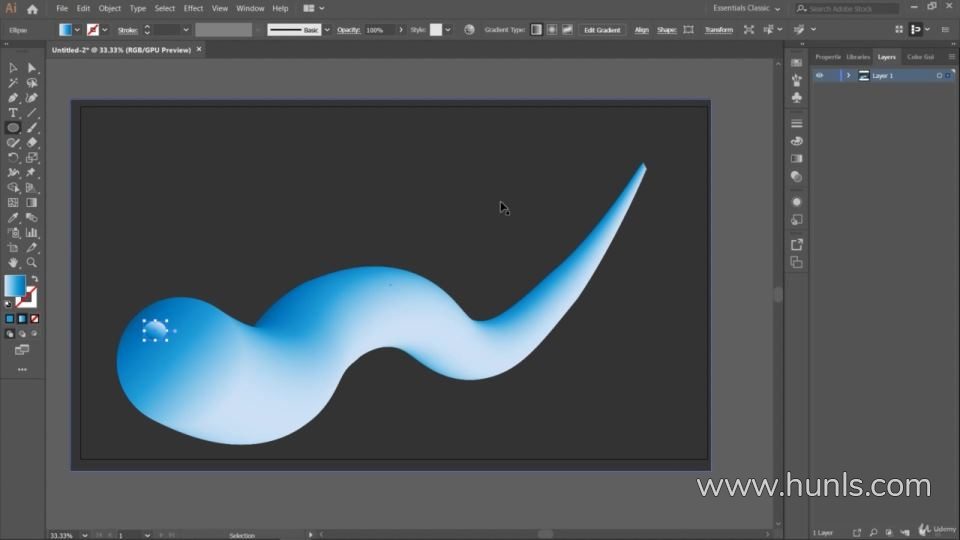The height and width of the screenshot is (540, 960).
Task: Choose the radial gradient type
Action: (551, 30)
